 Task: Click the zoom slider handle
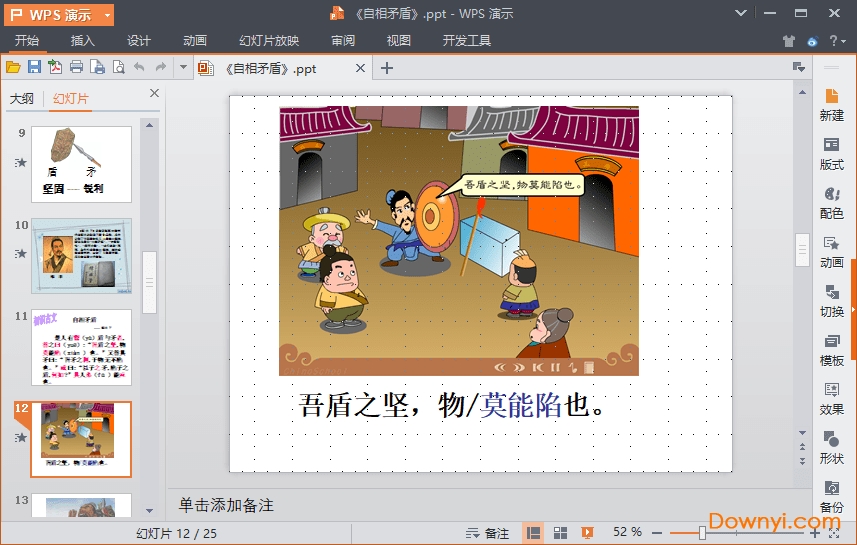tap(702, 533)
